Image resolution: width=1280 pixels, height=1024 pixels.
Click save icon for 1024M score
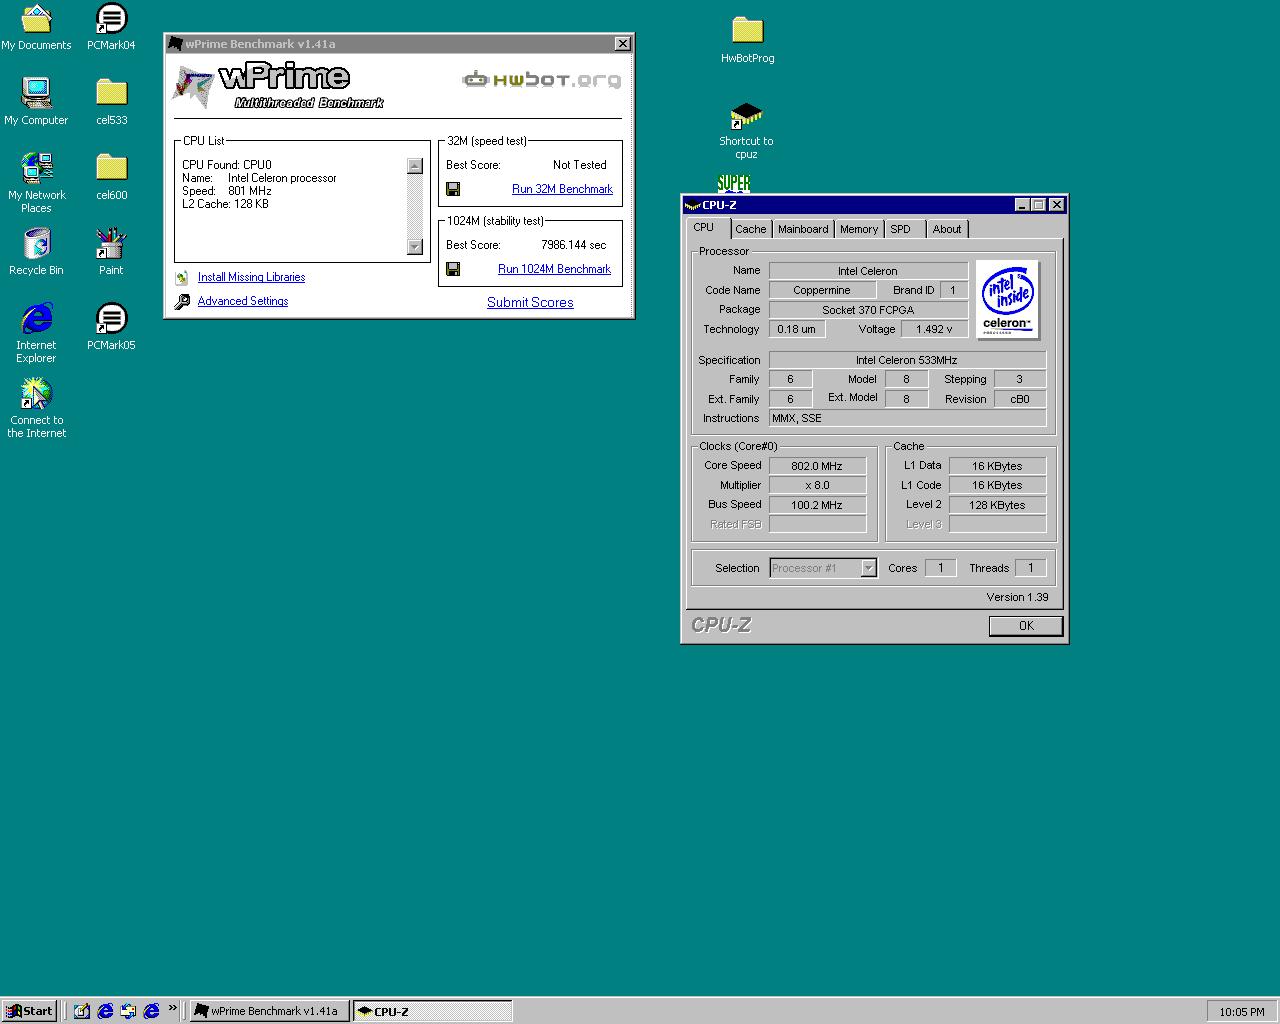(453, 269)
